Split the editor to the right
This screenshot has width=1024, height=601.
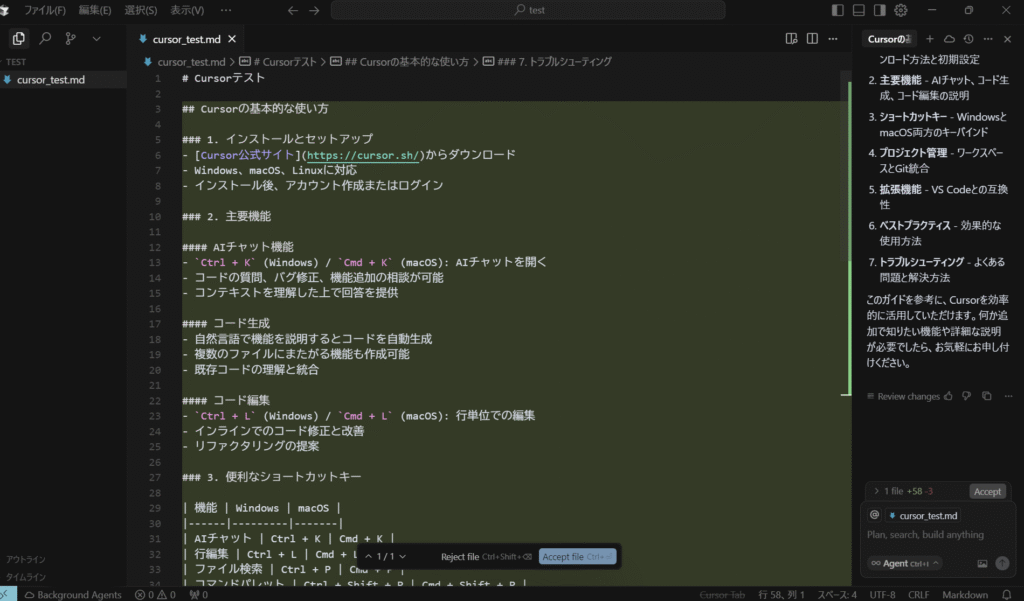coord(812,39)
